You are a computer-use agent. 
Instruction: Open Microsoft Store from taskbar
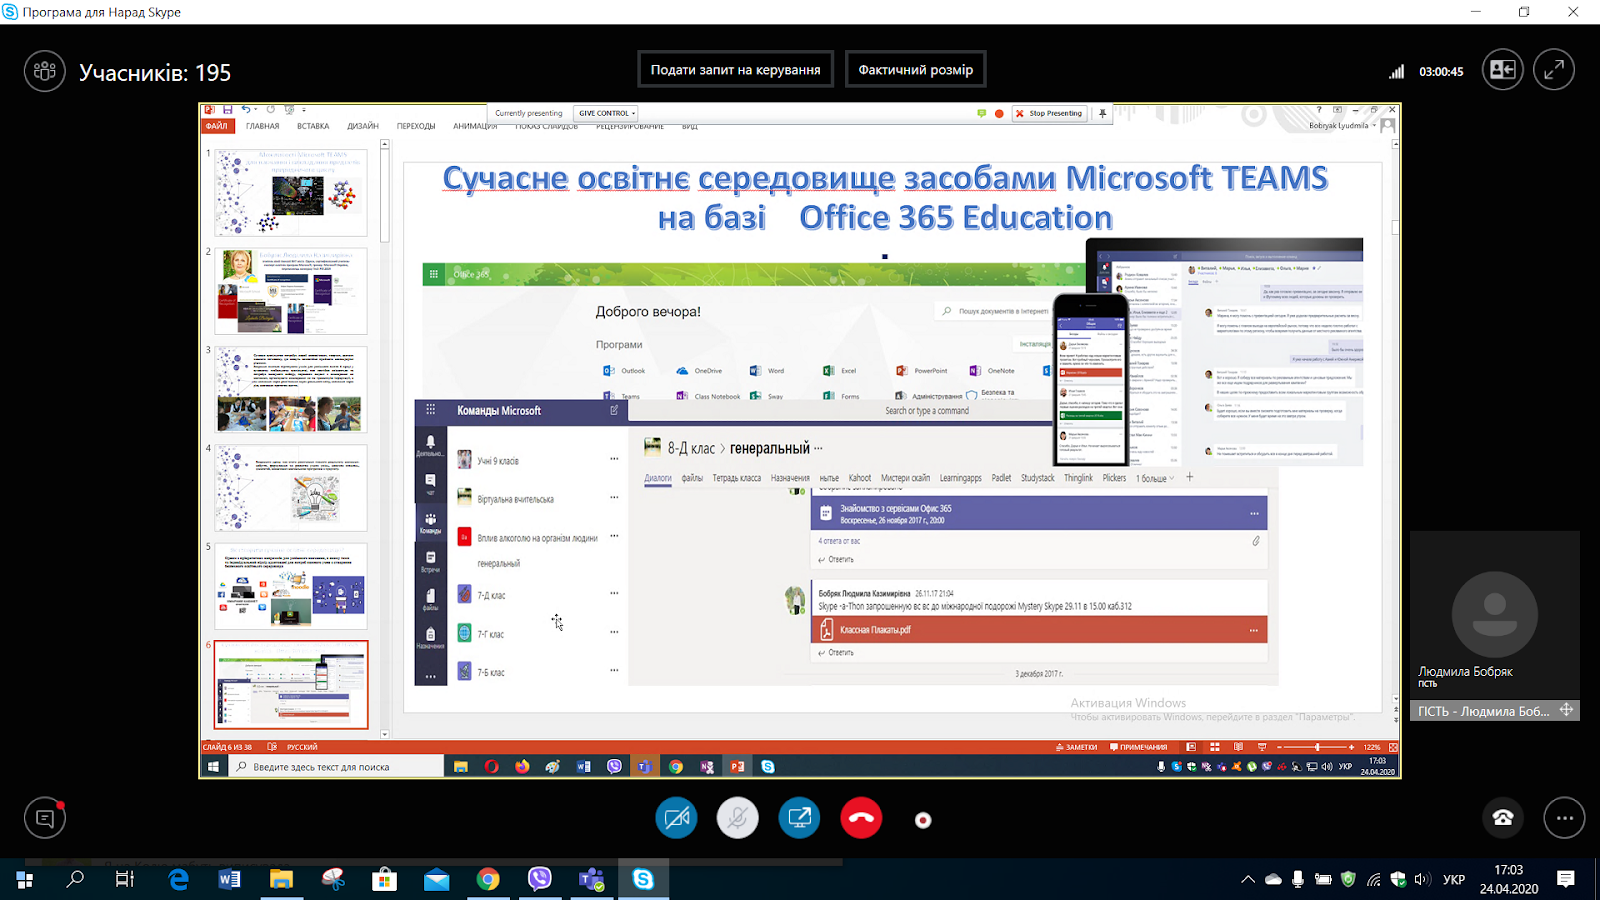(x=384, y=879)
